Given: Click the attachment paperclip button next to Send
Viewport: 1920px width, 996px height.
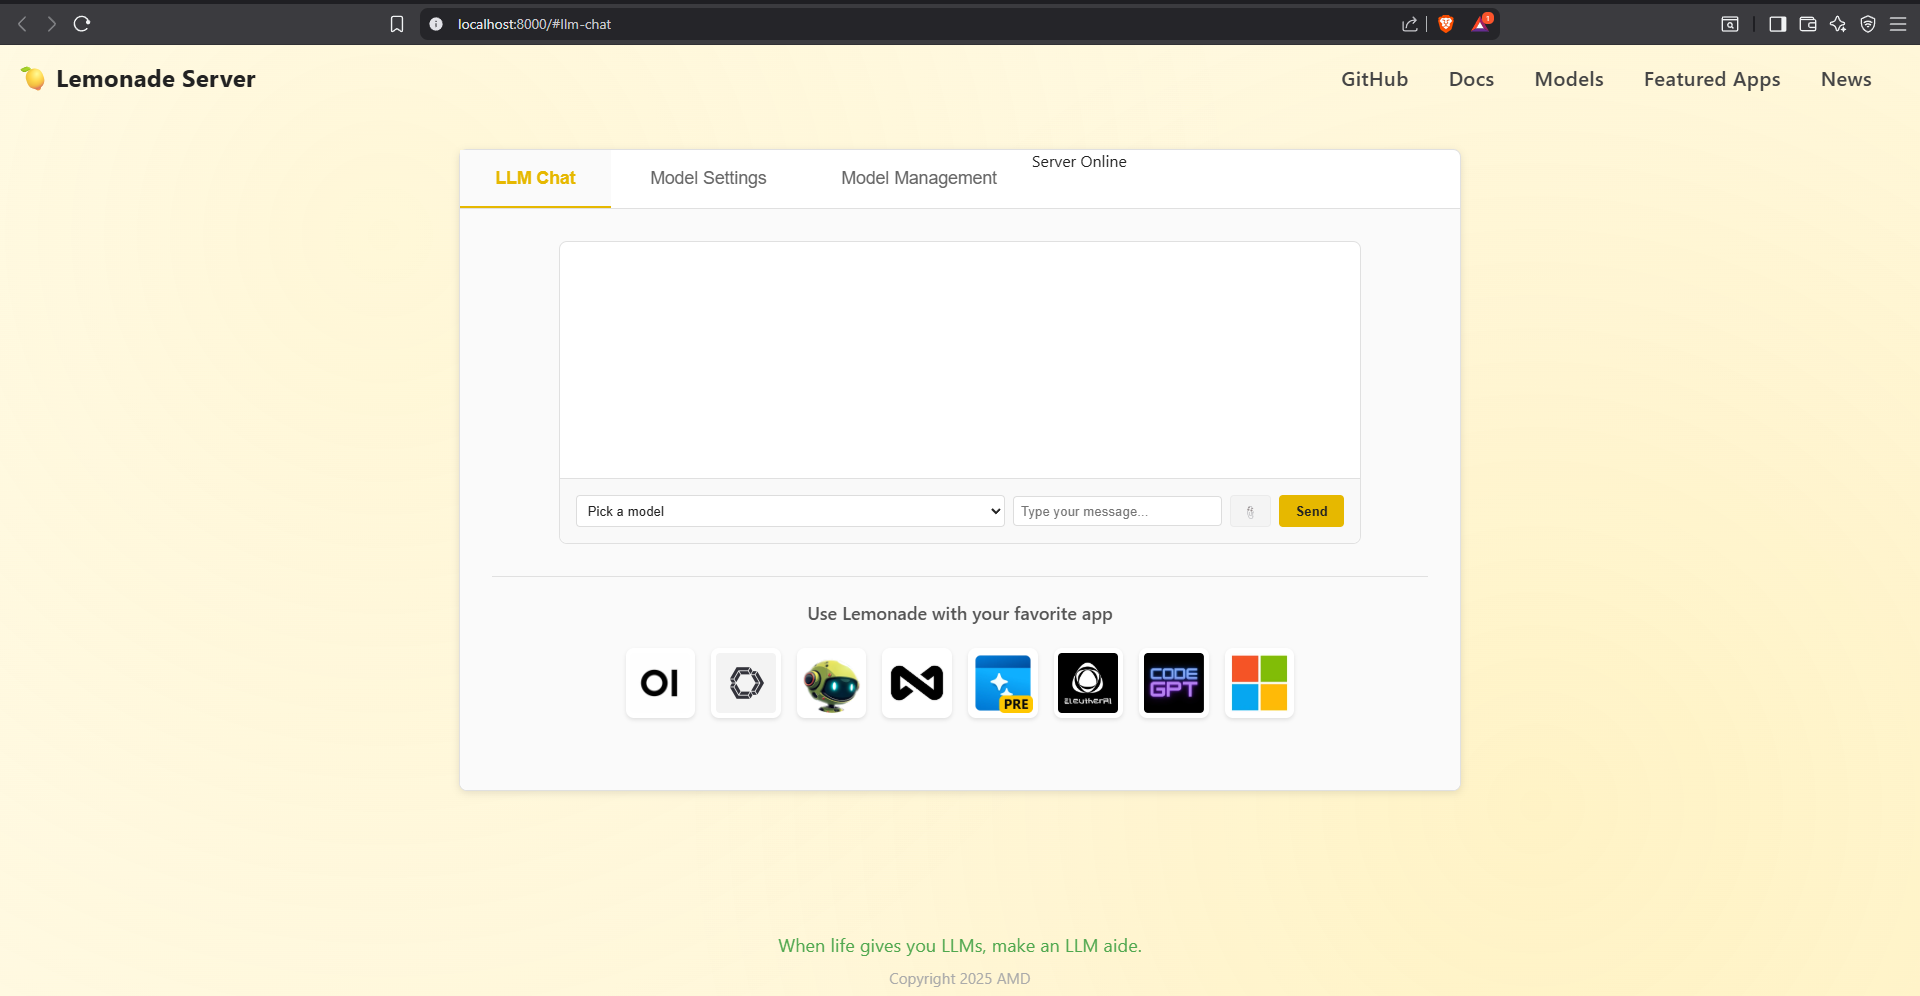Looking at the screenshot, I should click(x=1250, y=511).
